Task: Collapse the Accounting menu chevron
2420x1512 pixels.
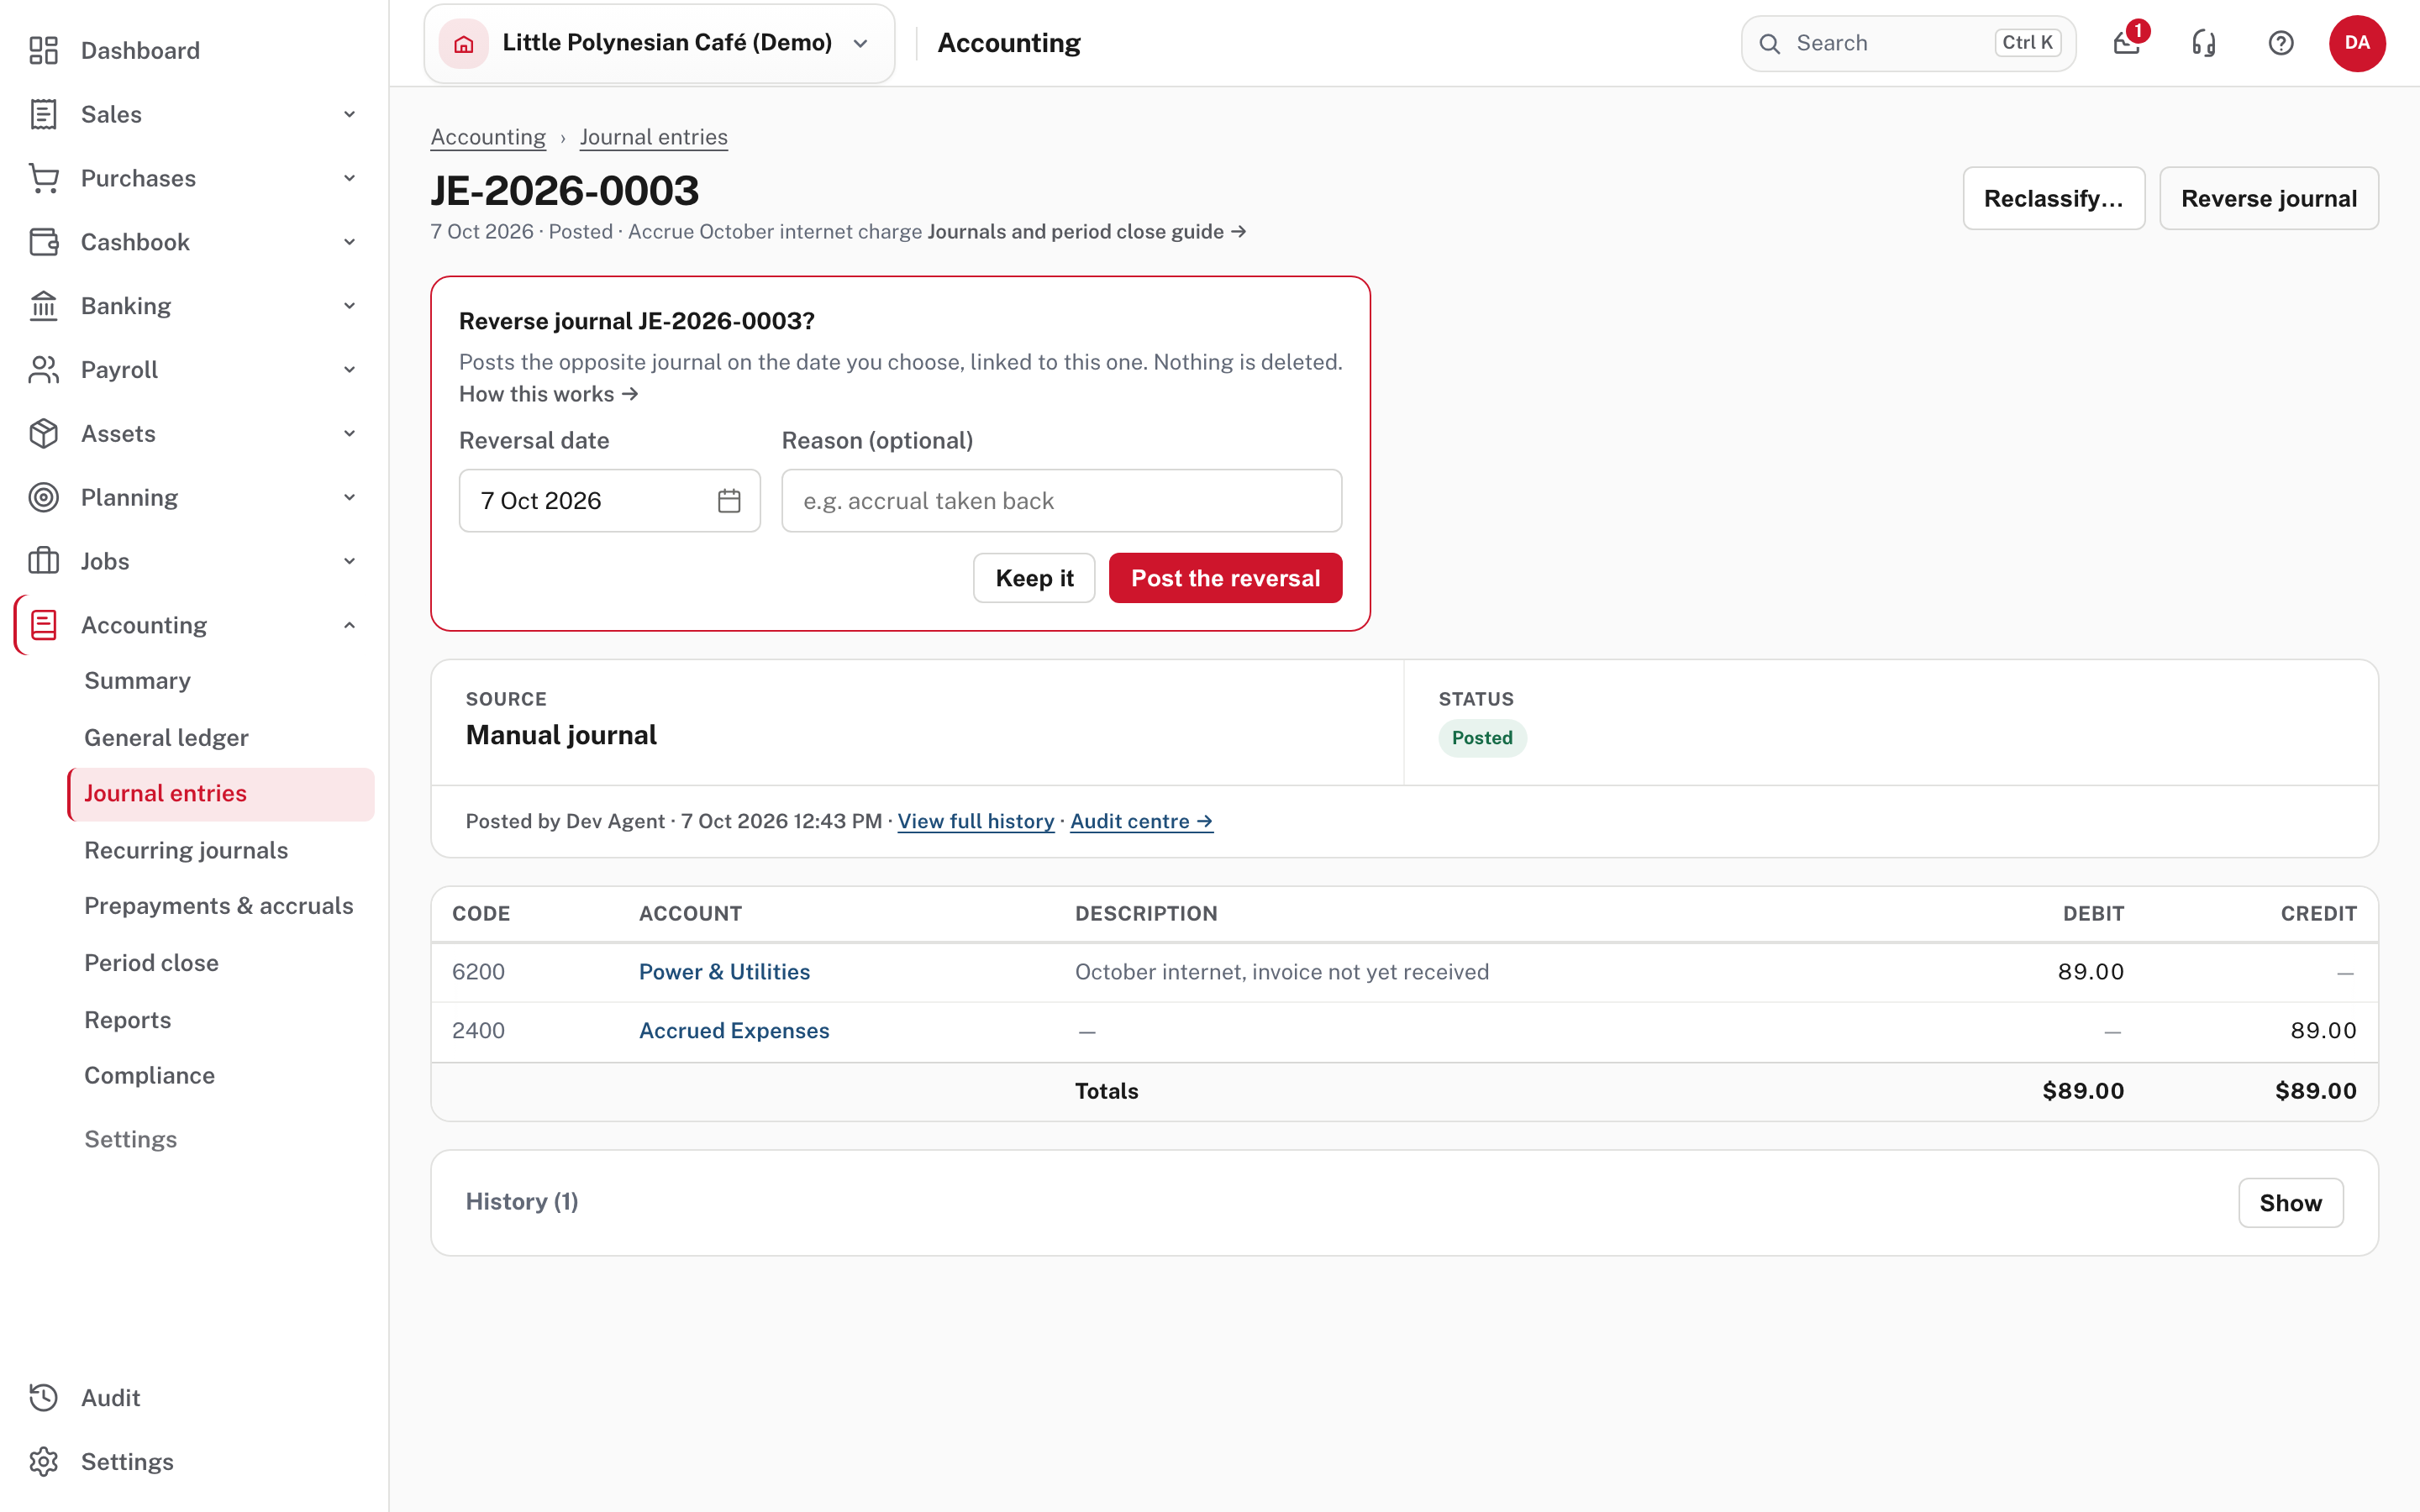Action: click(x=349, y=625)
